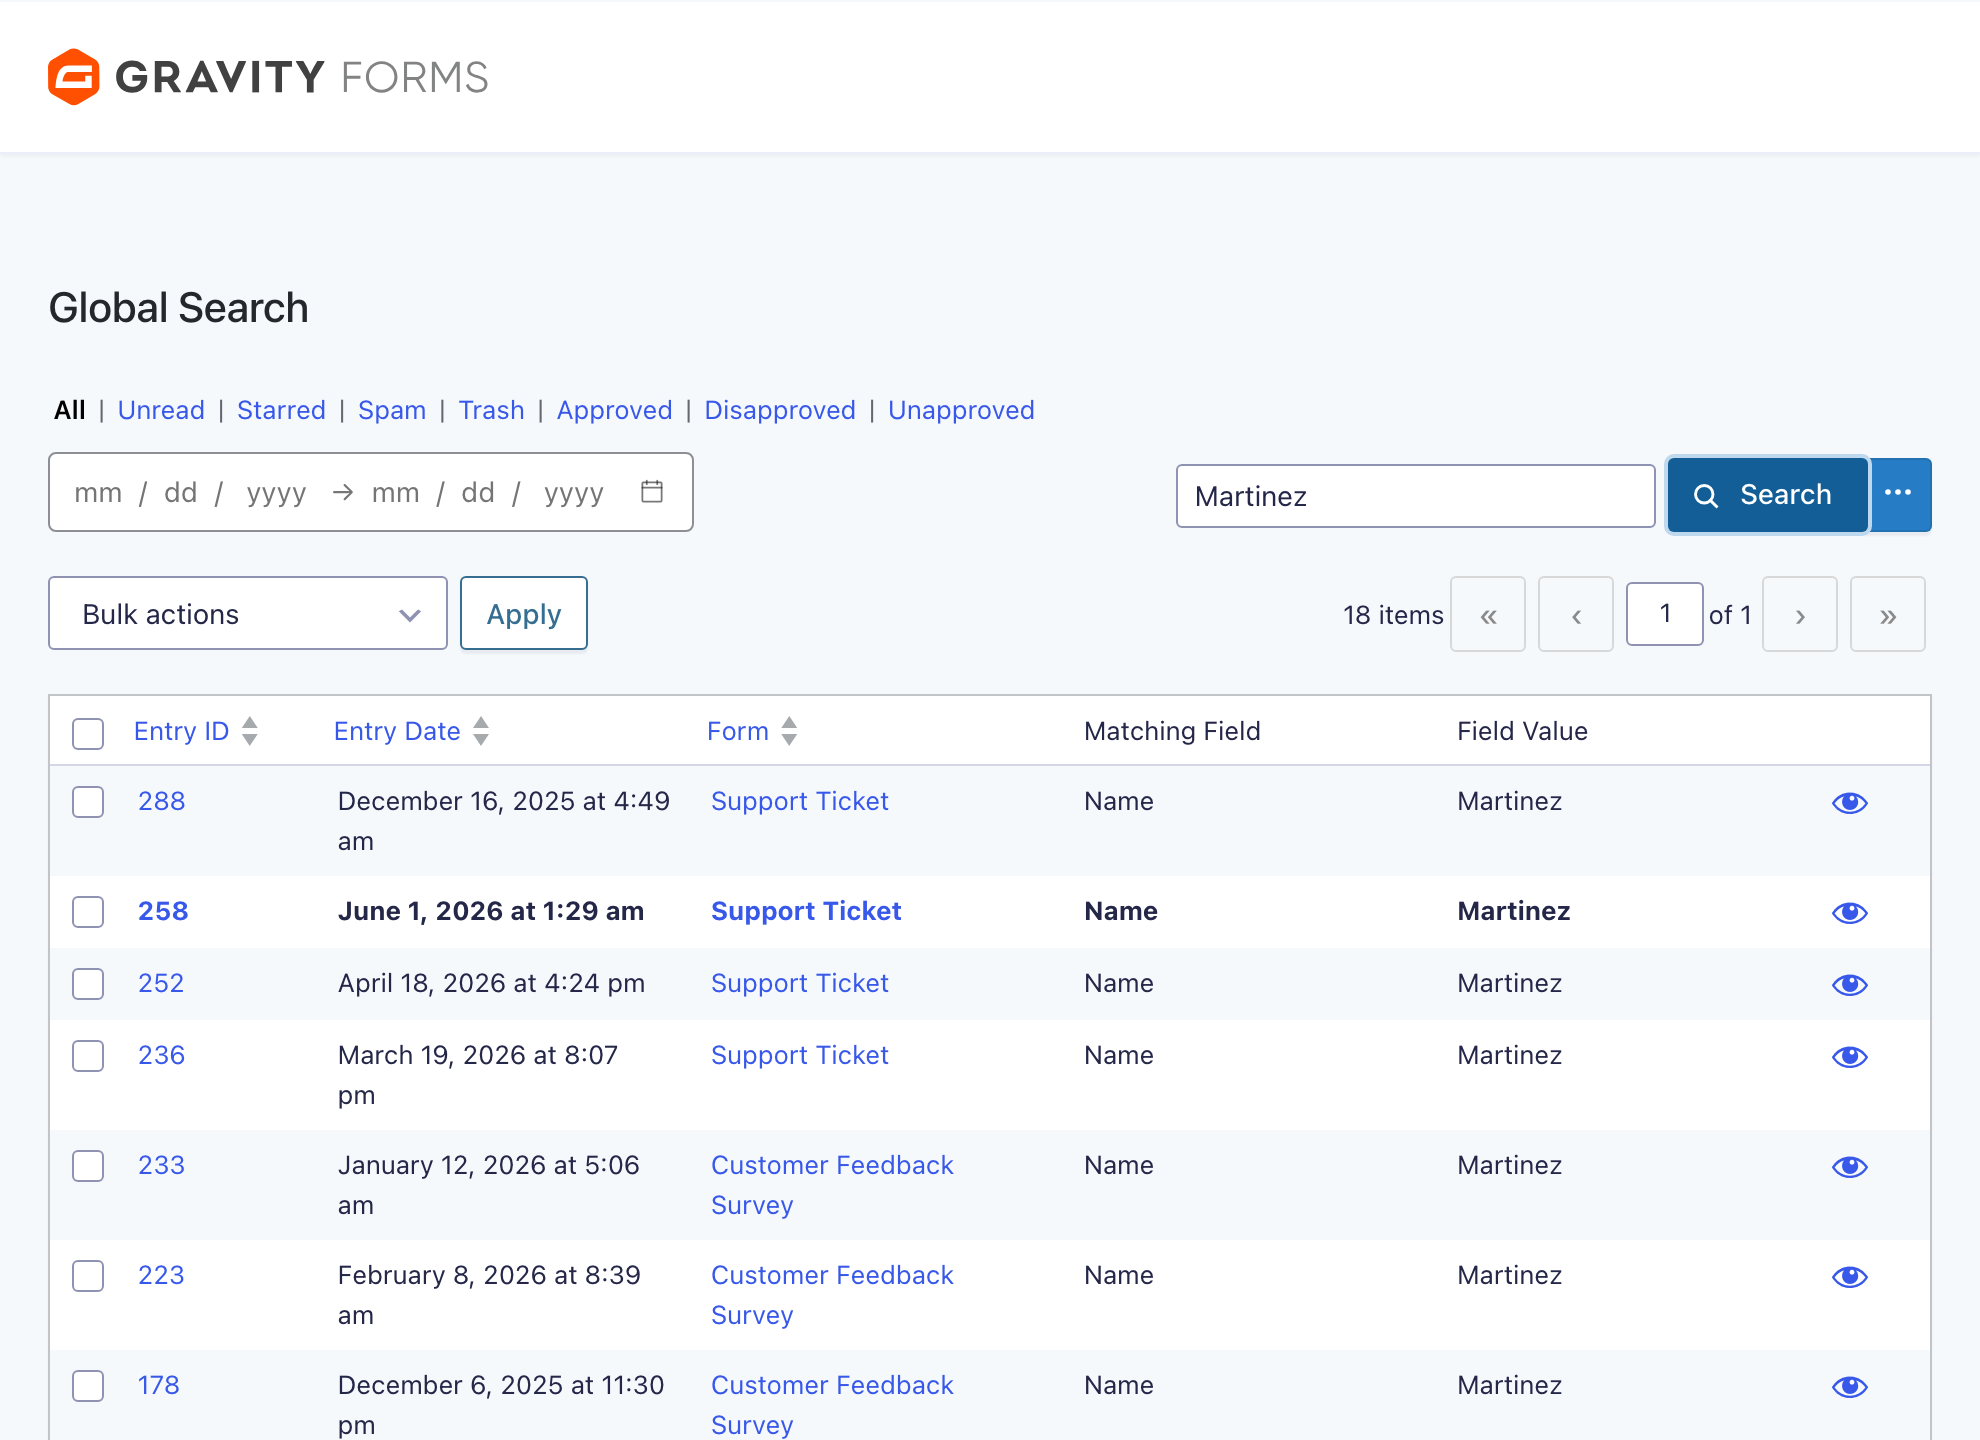Image resolution: width=1980 pixels, height=1440 pixels.
Task: Filter entries by Trash
Action: (491, 410)
